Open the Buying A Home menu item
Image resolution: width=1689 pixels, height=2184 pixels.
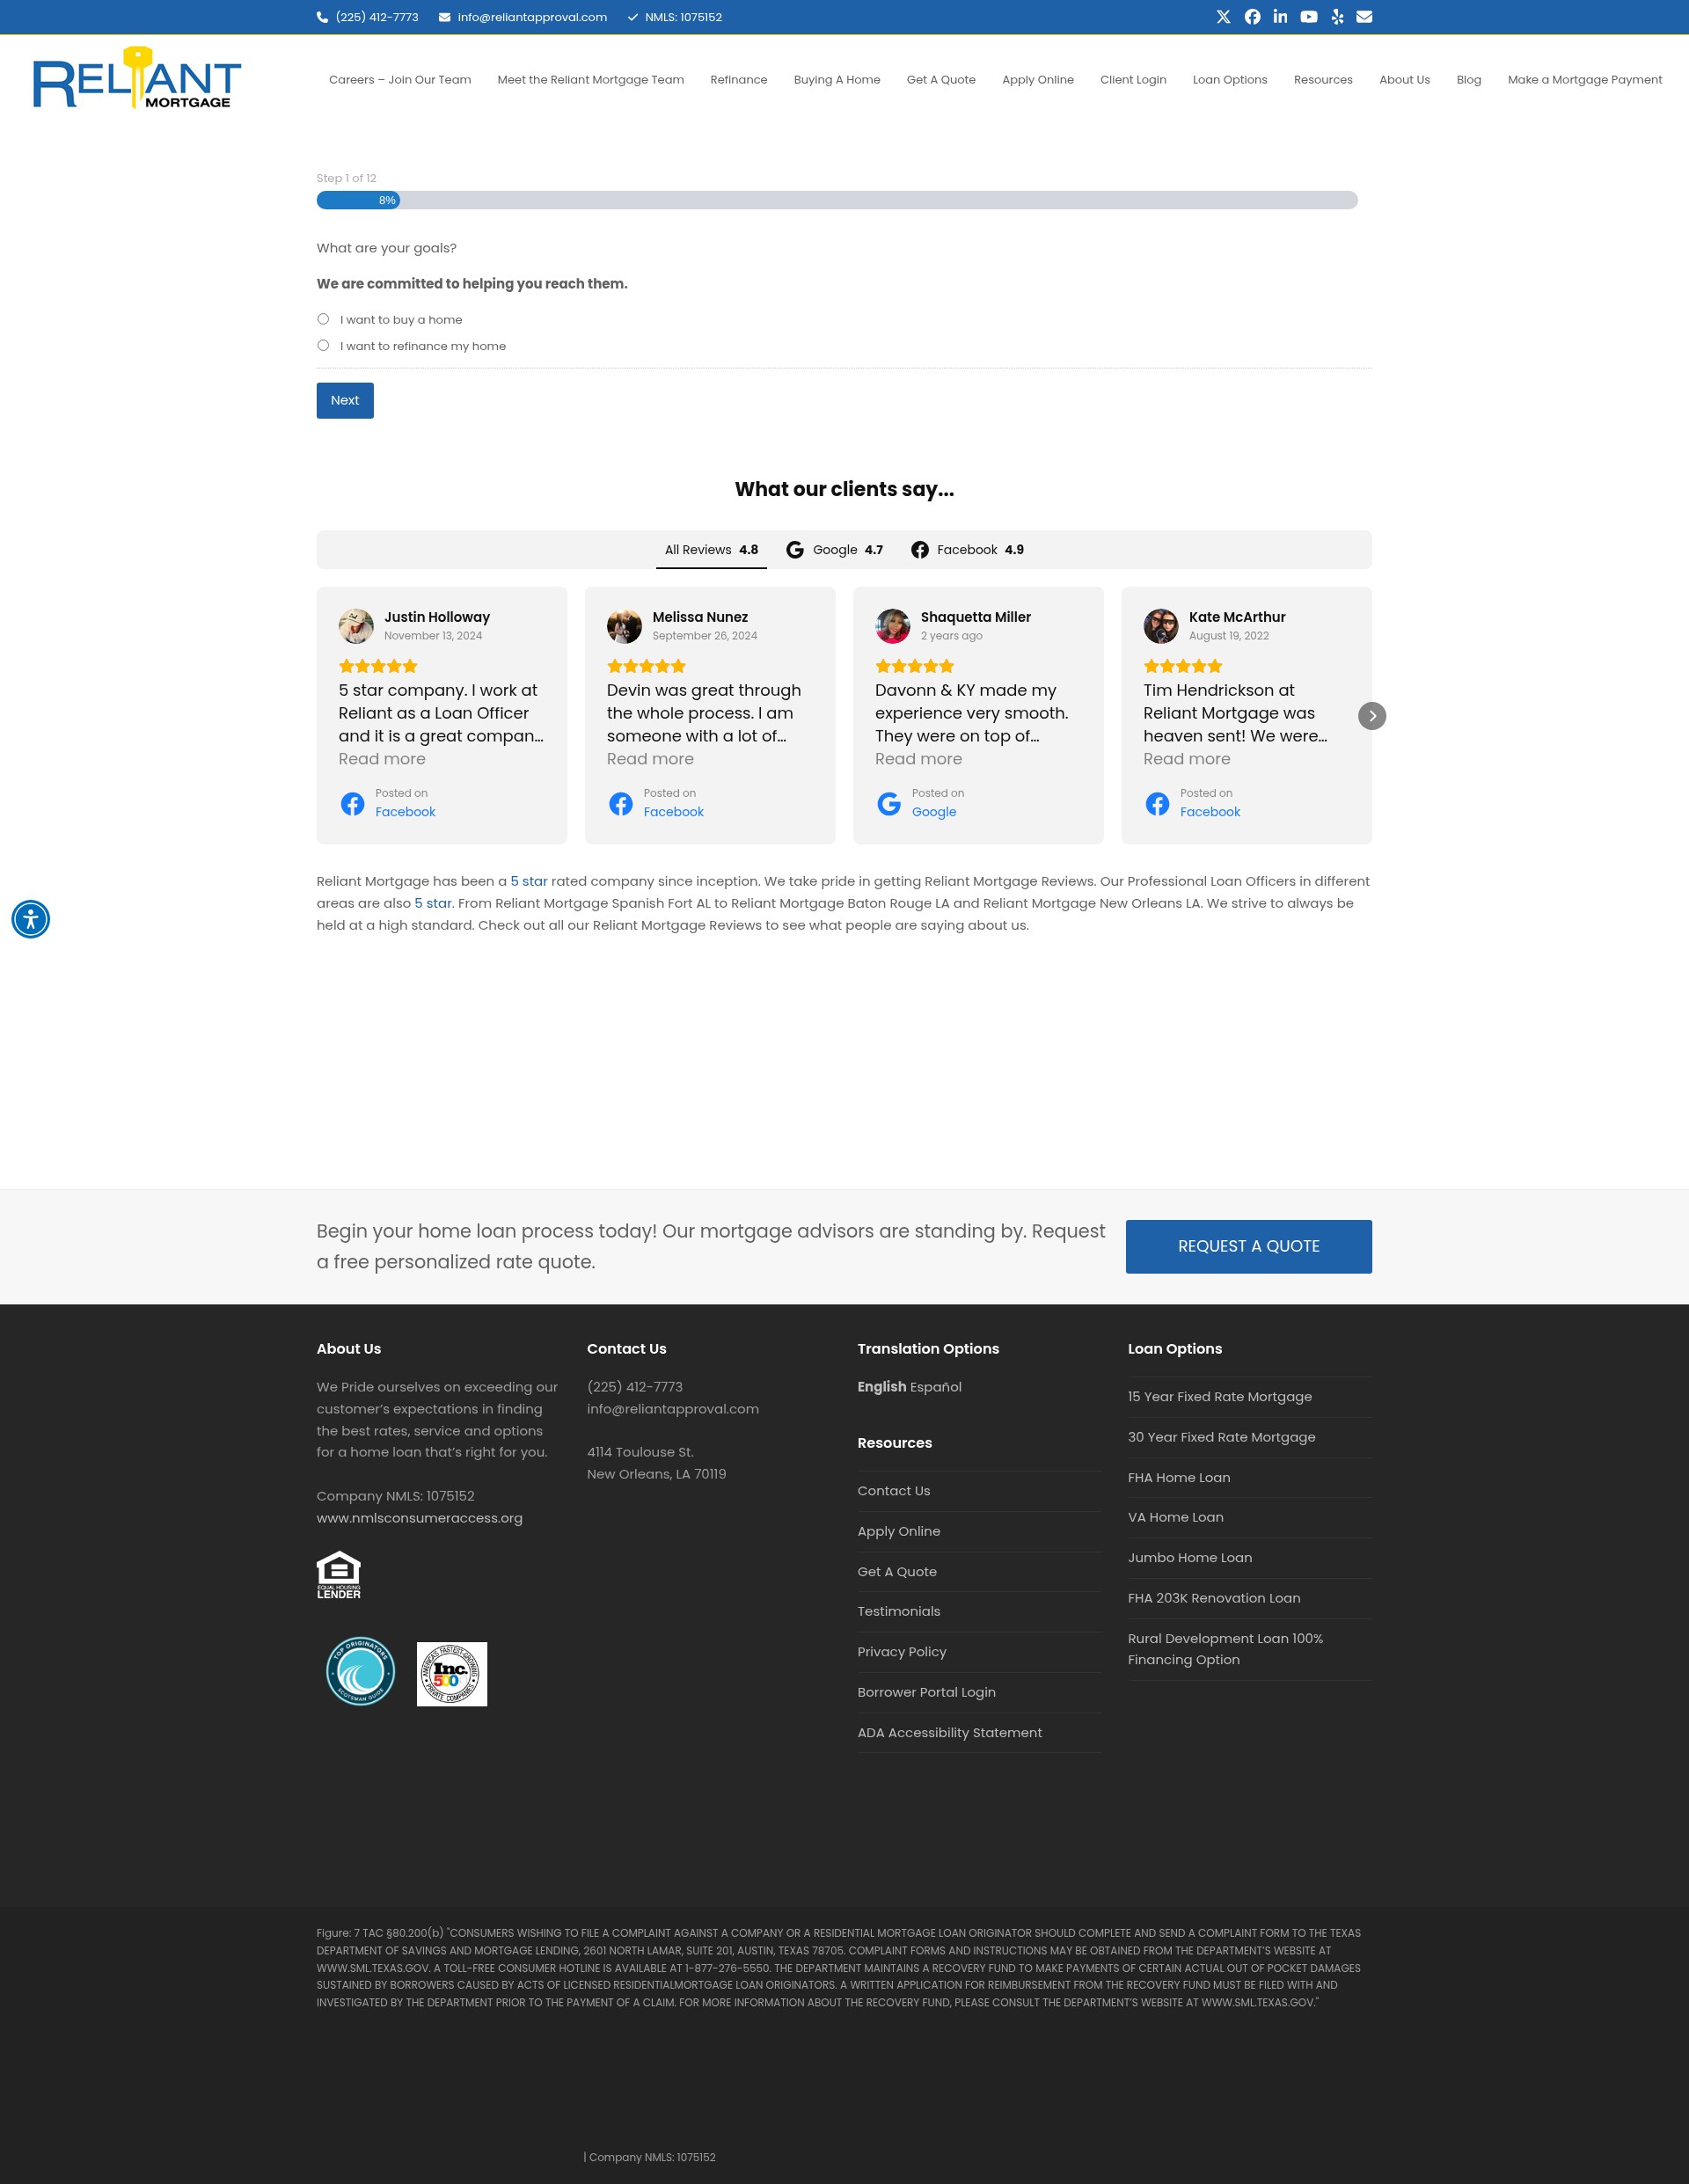pos(837,80)
